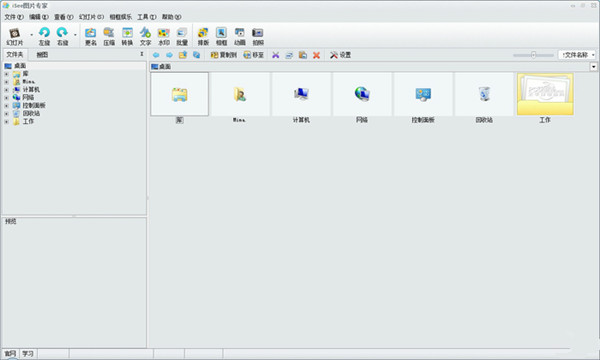Click the paste clipboard icon
This screenshot has width=600, height=360.
[303, 55]
